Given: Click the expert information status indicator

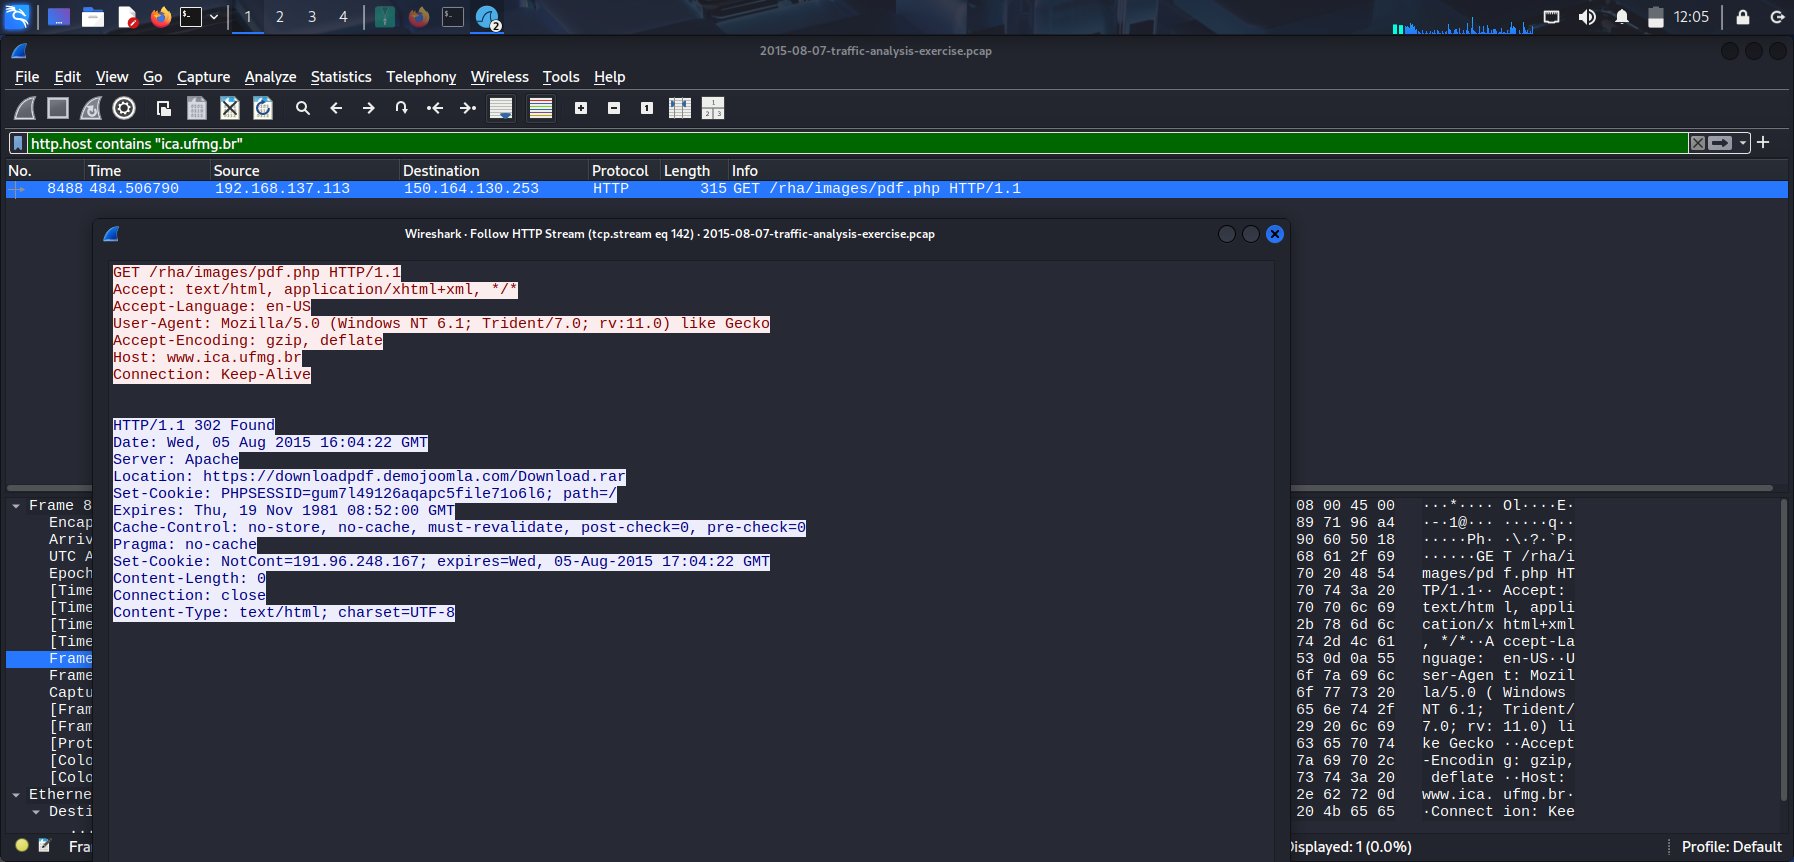Looking at the screenshot, I should point(22,846).
